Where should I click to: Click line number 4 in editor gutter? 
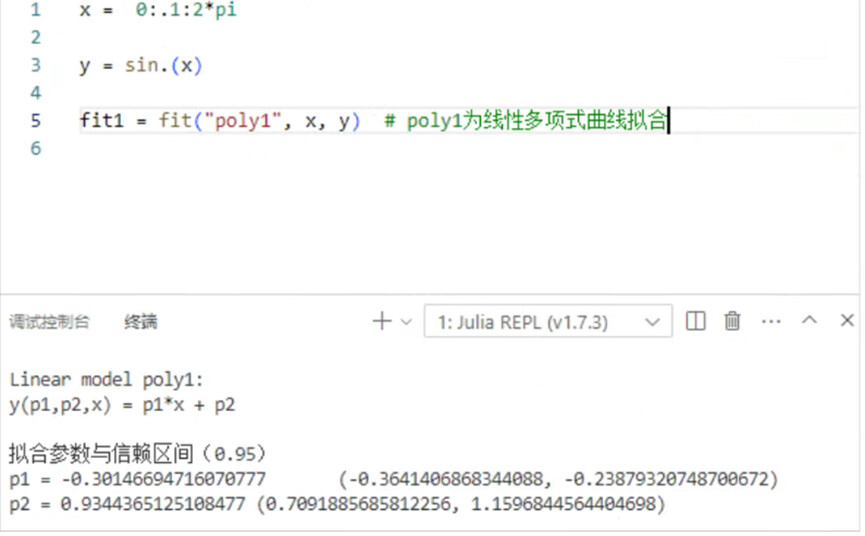[36, 93]
